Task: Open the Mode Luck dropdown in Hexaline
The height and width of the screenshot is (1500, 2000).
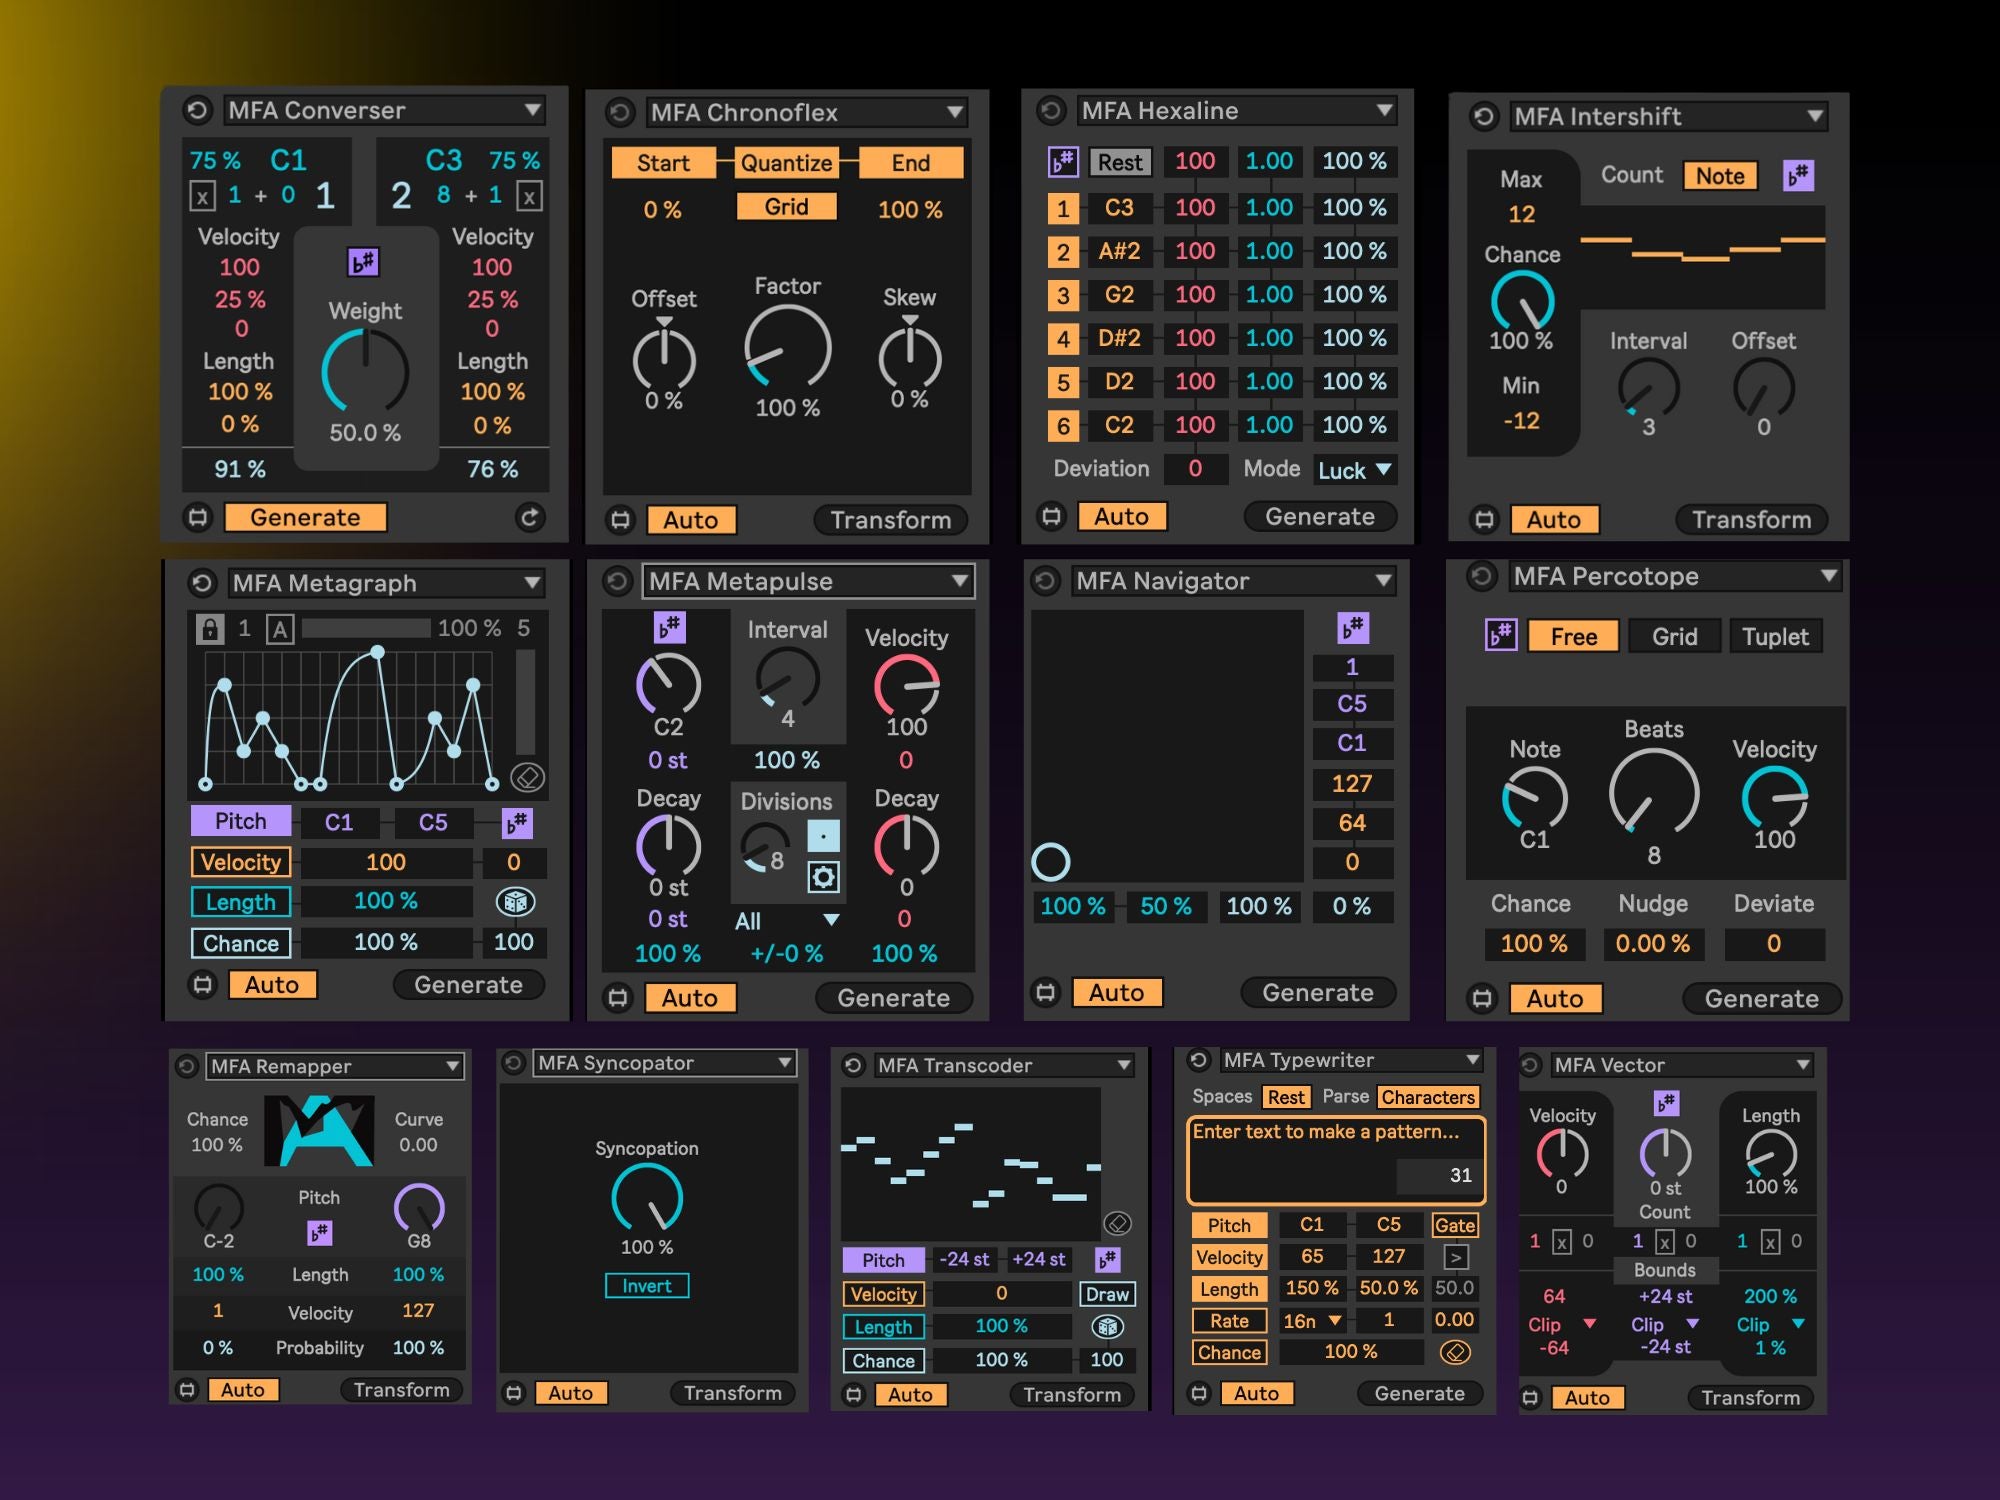Action: coord(1354,470)
